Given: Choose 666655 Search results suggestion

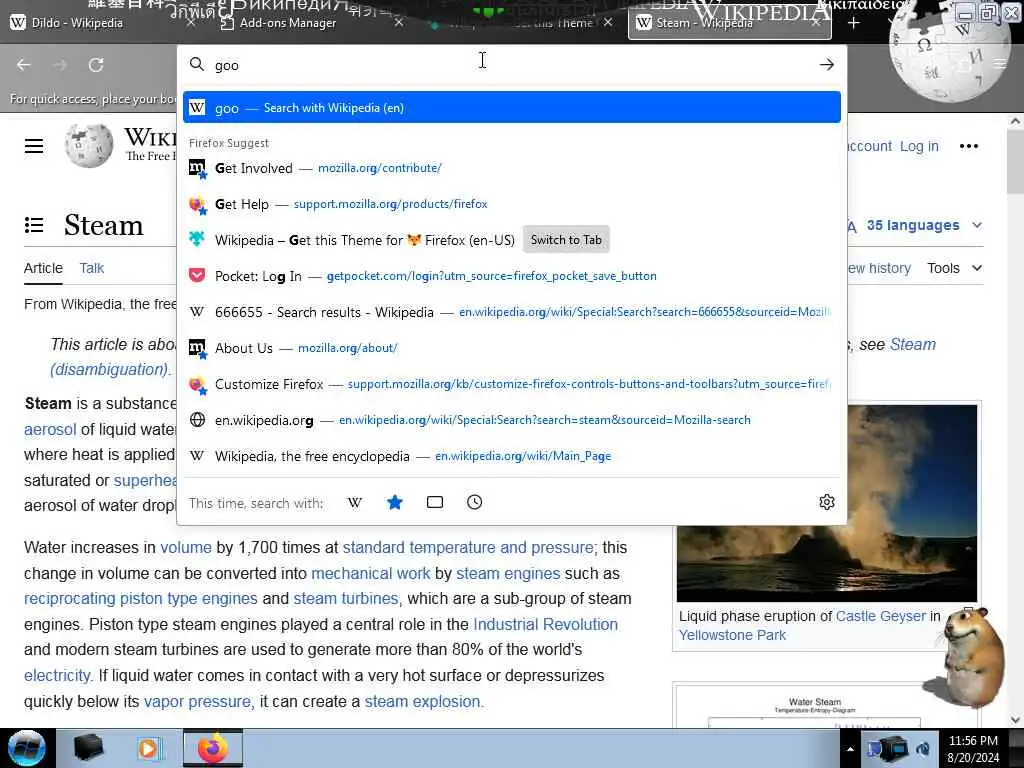Looking at the screenshot, I should 512,312.
